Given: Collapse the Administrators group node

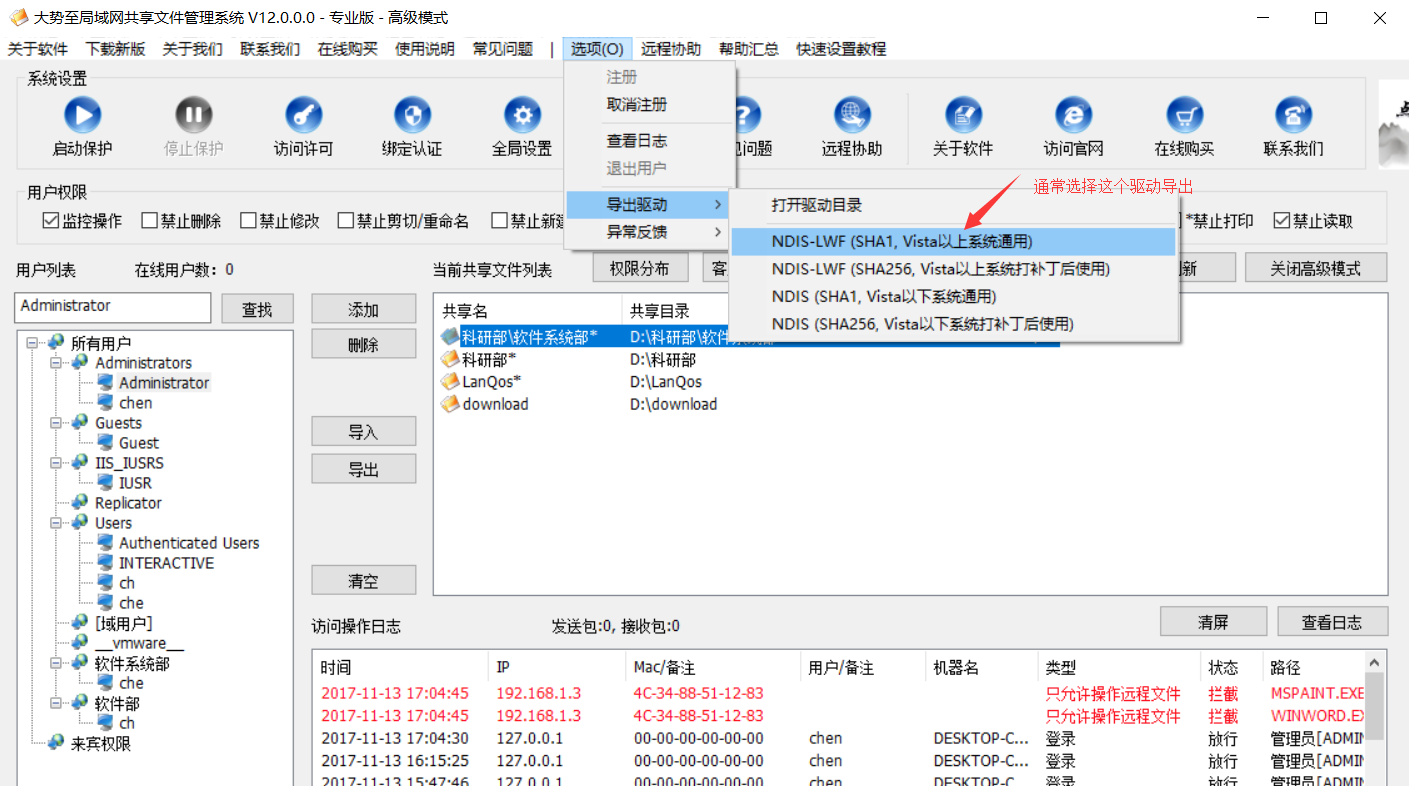Looking at the screenshot, I should [x=57, y=362].
